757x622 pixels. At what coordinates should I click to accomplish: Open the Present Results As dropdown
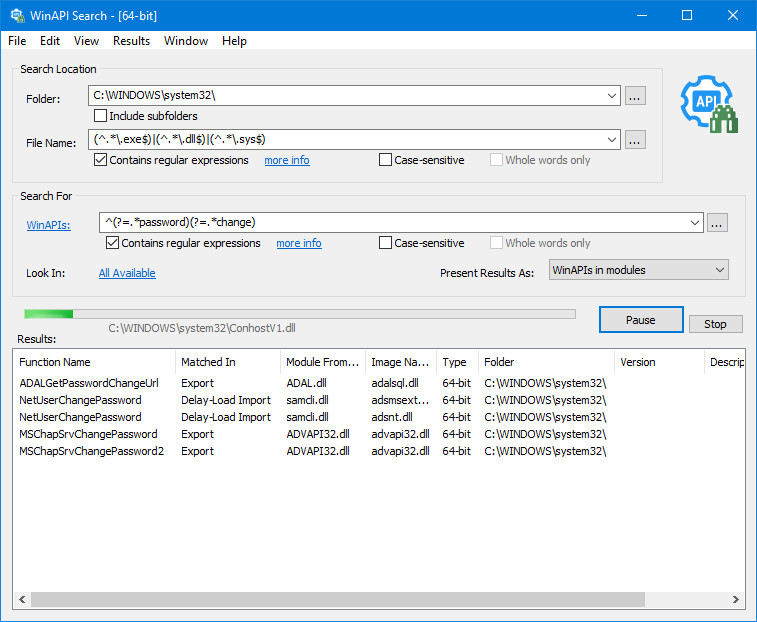pyautogui.click(x=638, y=270)
